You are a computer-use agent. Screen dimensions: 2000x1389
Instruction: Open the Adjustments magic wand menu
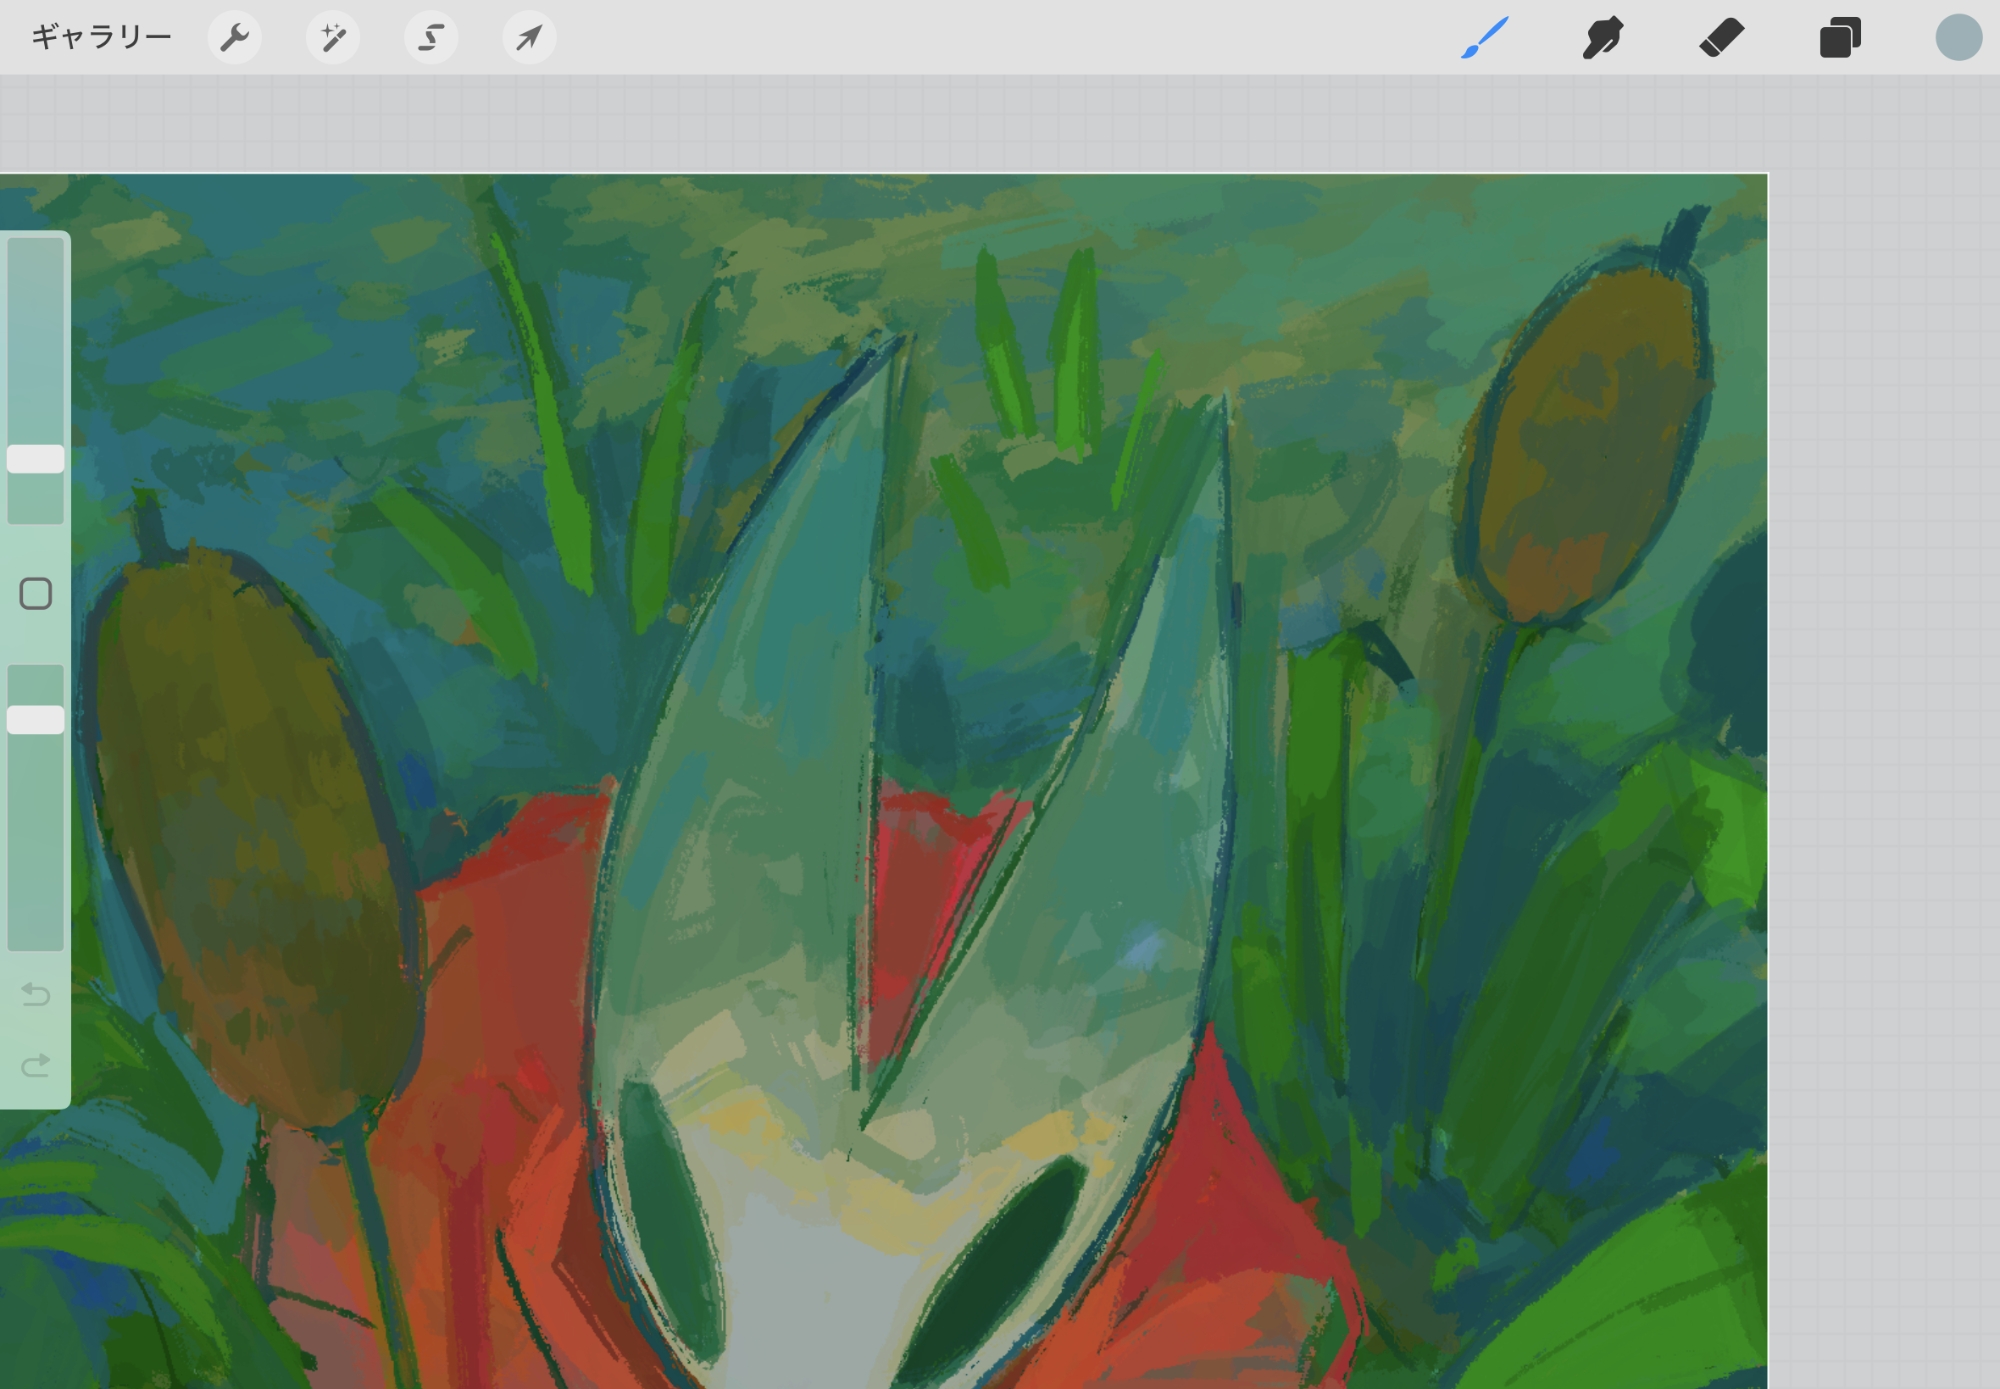pos(332,38)
